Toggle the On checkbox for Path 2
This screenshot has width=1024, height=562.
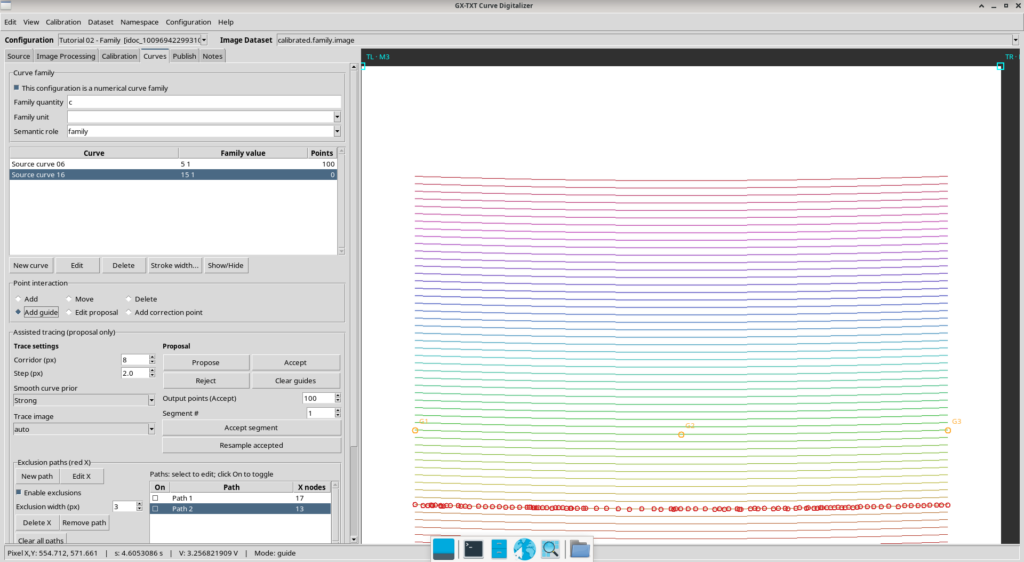point(155,508)
